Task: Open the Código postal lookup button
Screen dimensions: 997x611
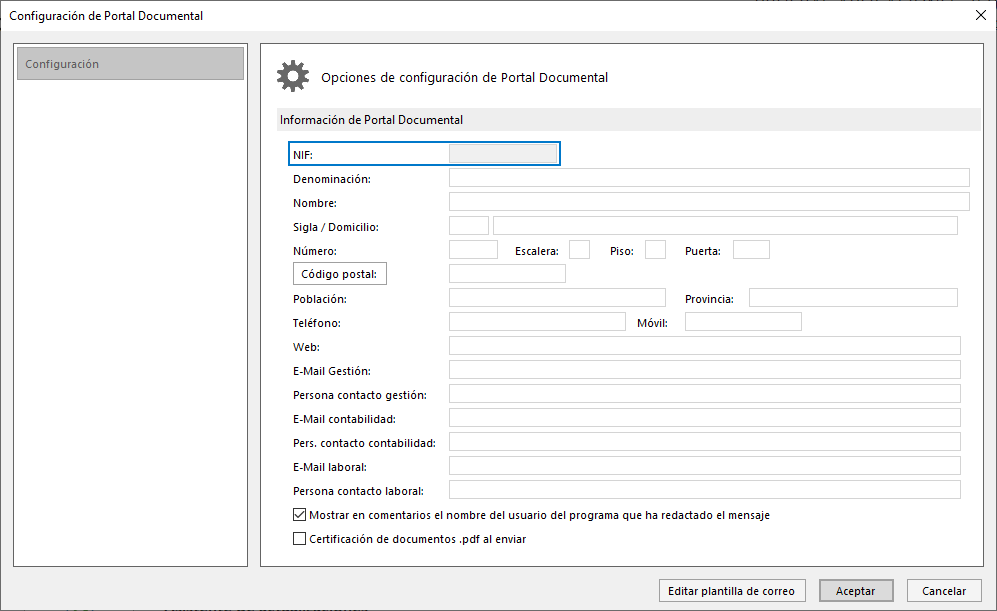Action: [x=340, y=274]
